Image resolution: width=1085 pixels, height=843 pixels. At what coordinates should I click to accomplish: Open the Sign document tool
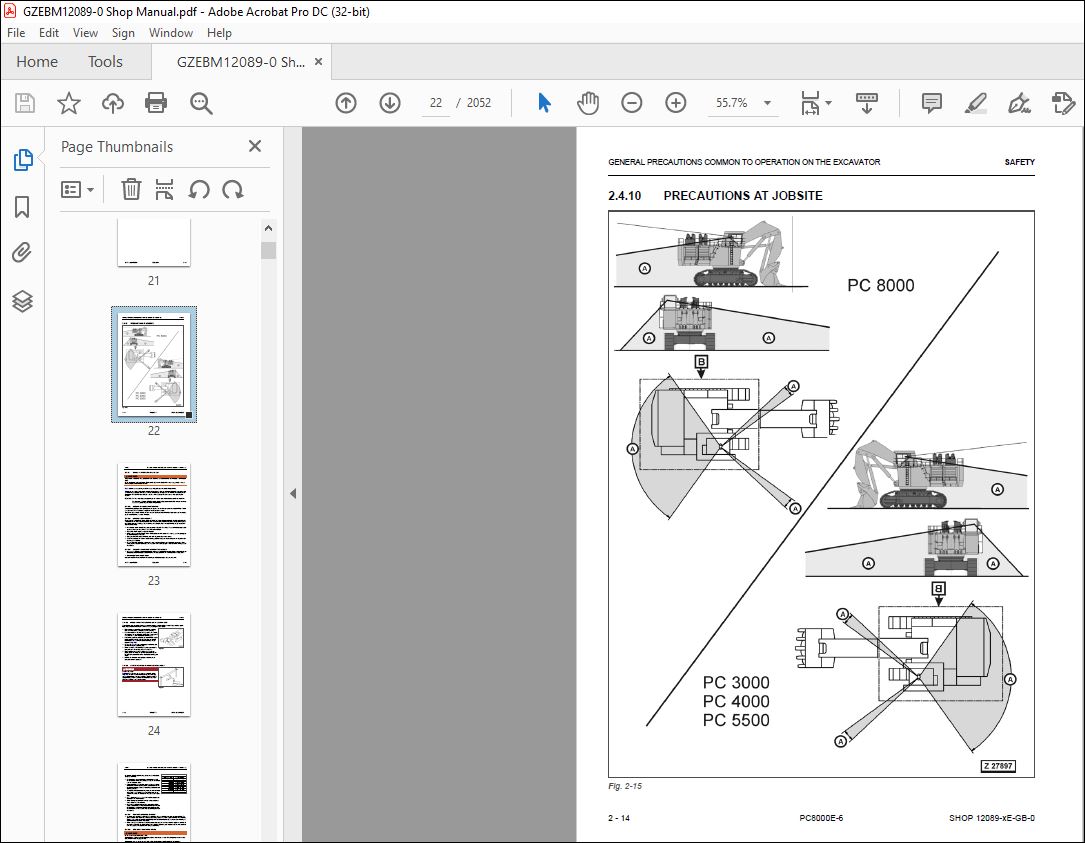1019,103
